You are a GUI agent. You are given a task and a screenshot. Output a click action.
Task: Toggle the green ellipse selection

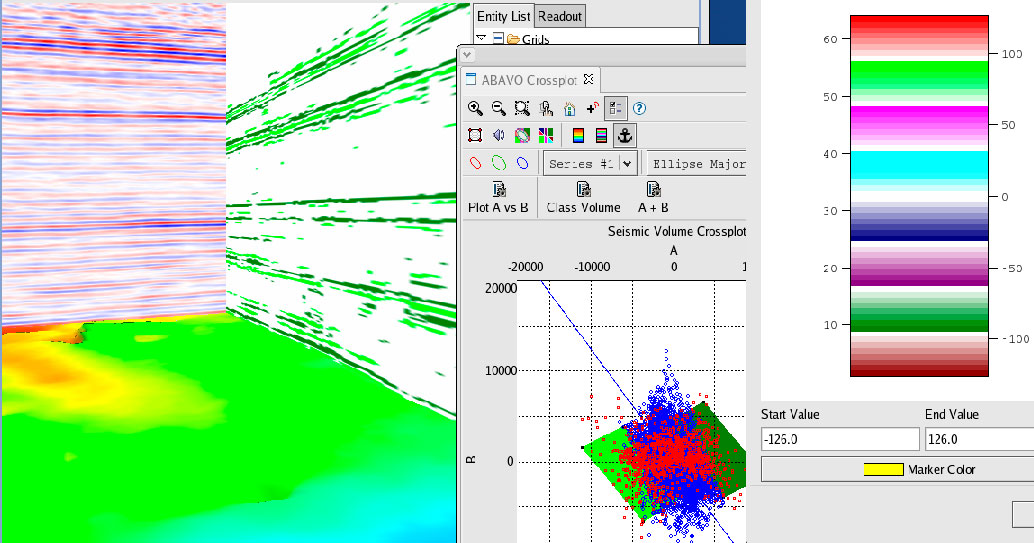(x=498, y=163)
